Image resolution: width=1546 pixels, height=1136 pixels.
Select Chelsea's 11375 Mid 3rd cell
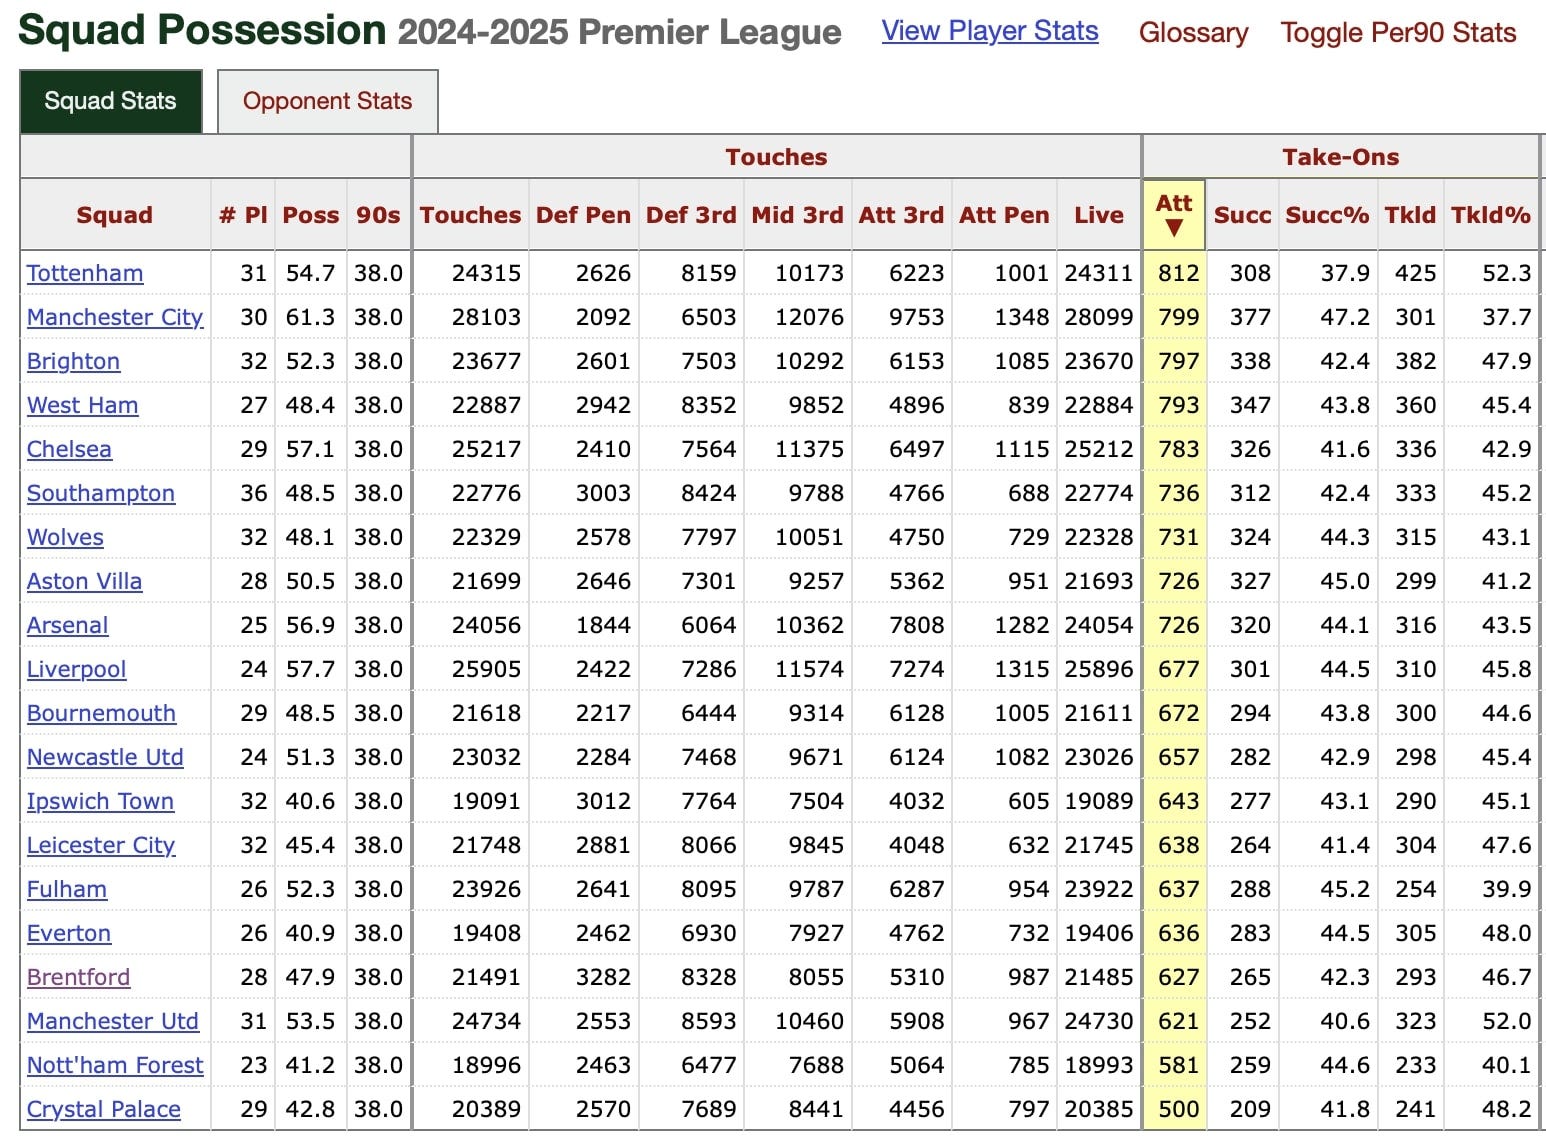[797, 449]
